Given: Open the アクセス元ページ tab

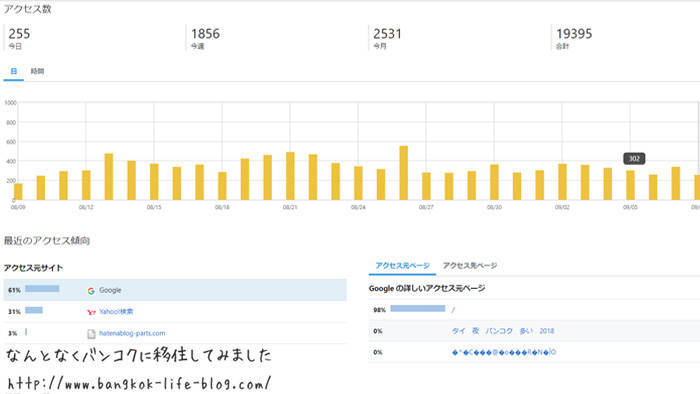Looking at the screenshot, I should 402,265.
